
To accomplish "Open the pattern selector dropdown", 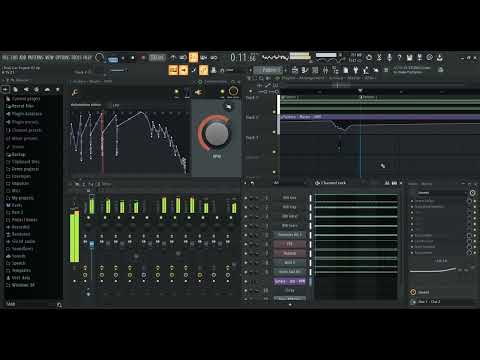I will click(x=269, y=70).
